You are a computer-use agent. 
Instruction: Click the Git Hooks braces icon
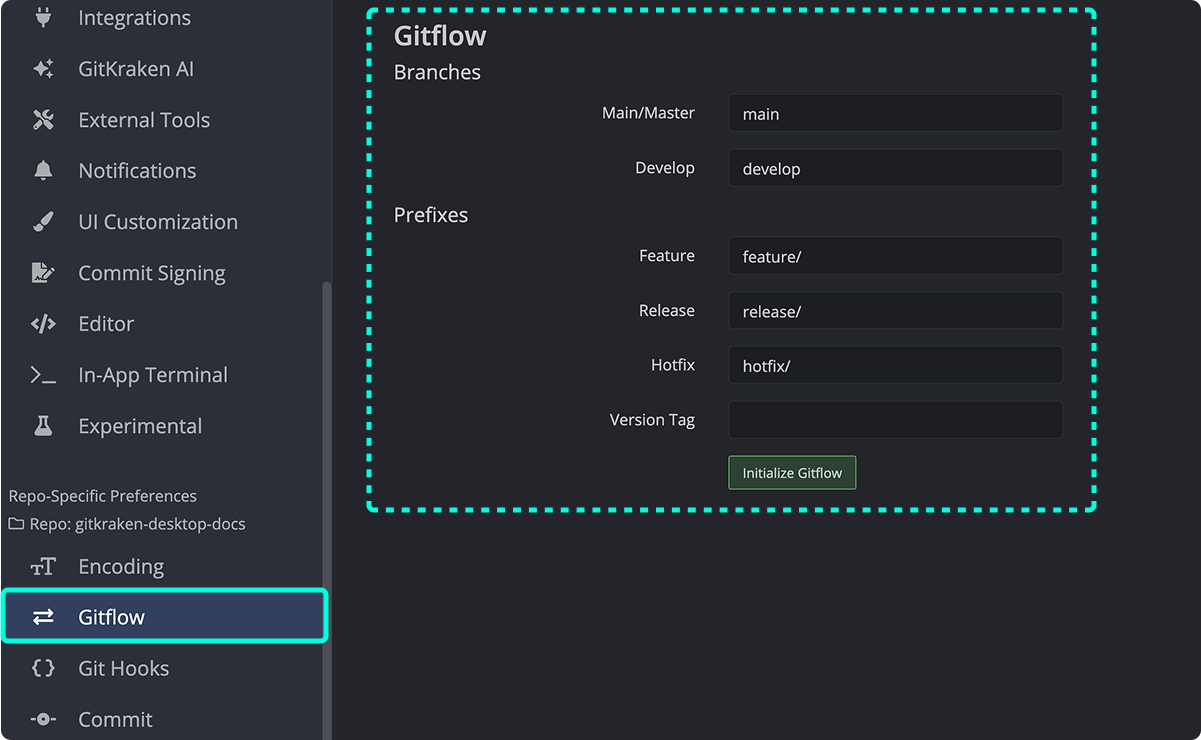tap(42, 668)
